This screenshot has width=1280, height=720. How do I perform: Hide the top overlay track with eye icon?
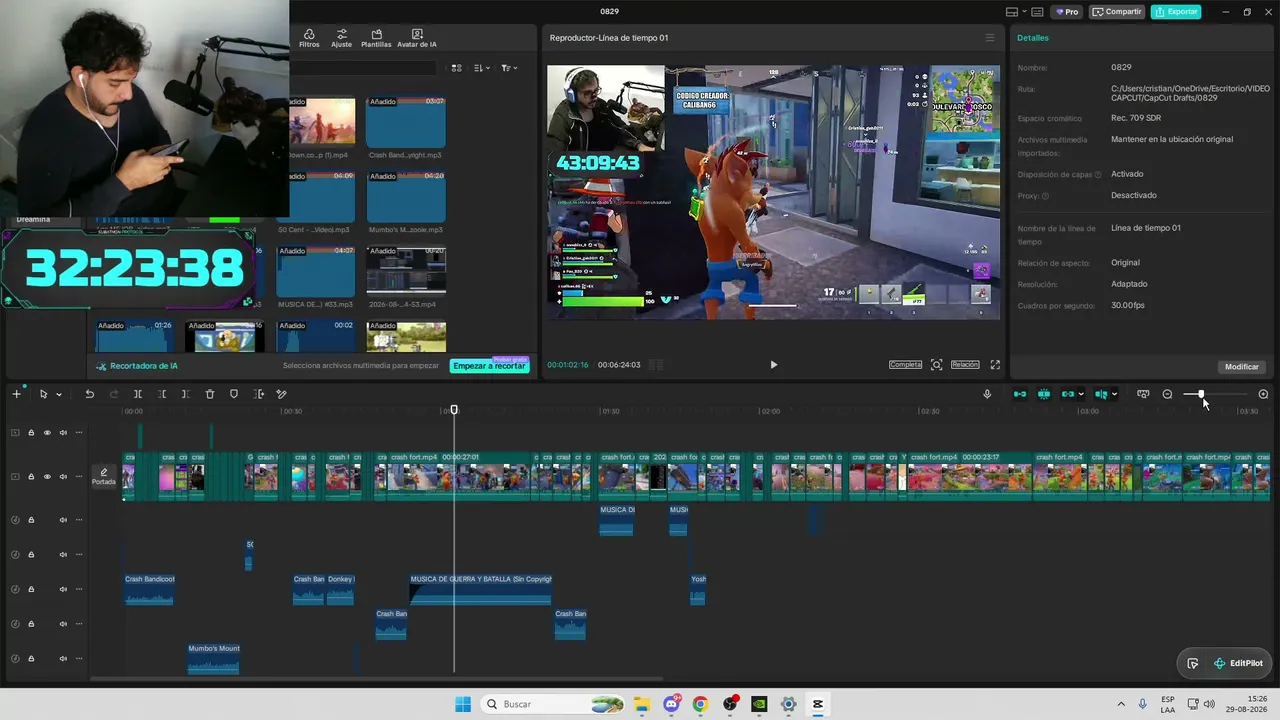click(47, 433)
